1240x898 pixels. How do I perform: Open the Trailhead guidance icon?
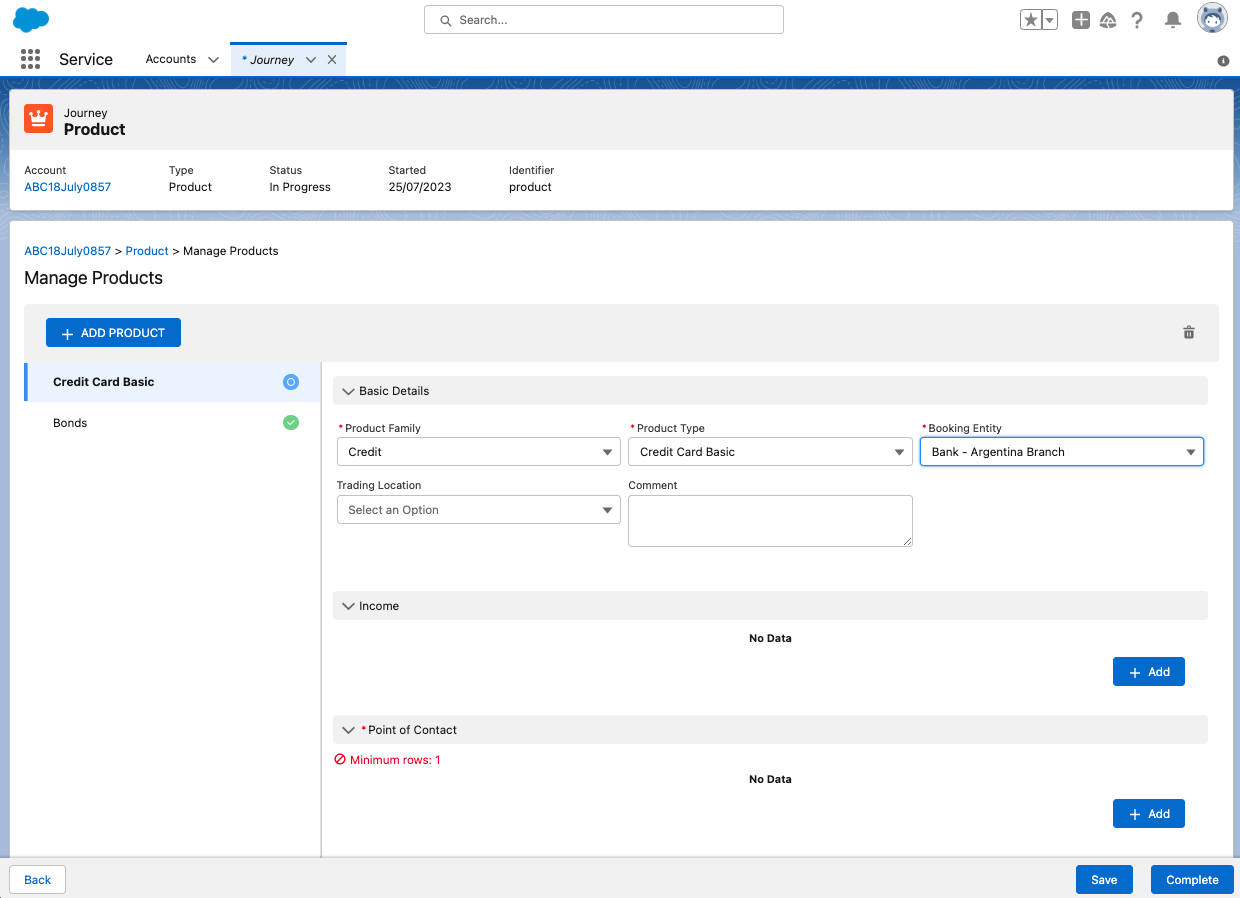click(x=1108, y=20)
